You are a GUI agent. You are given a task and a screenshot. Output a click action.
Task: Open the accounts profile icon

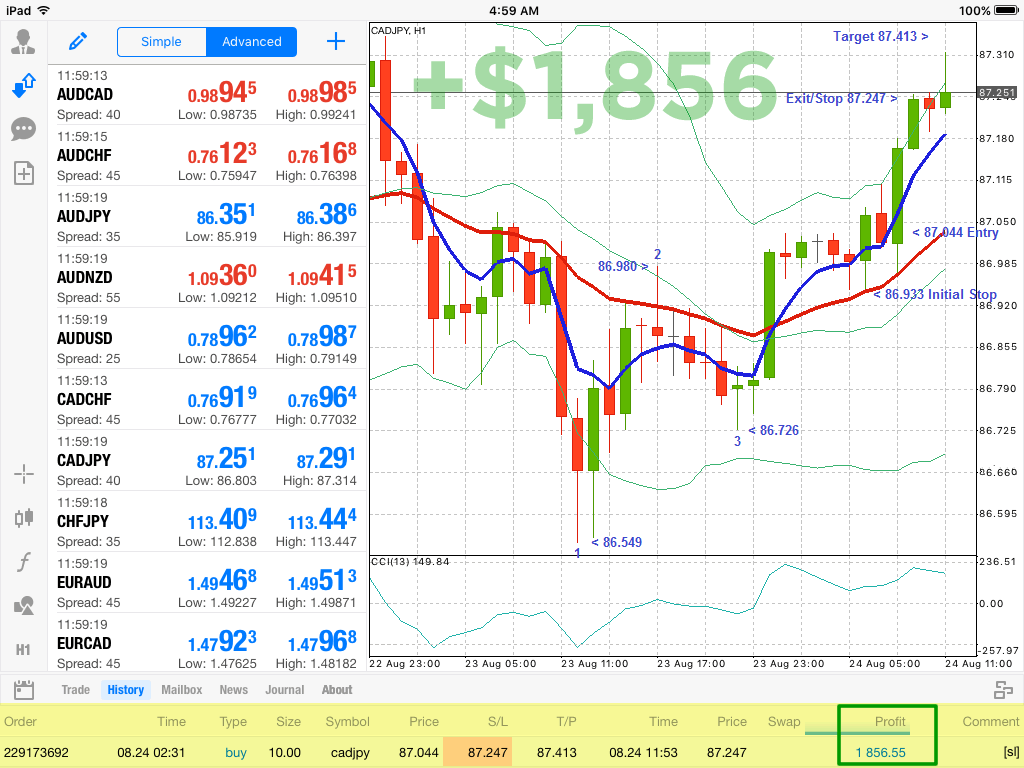tap(24, 41)
